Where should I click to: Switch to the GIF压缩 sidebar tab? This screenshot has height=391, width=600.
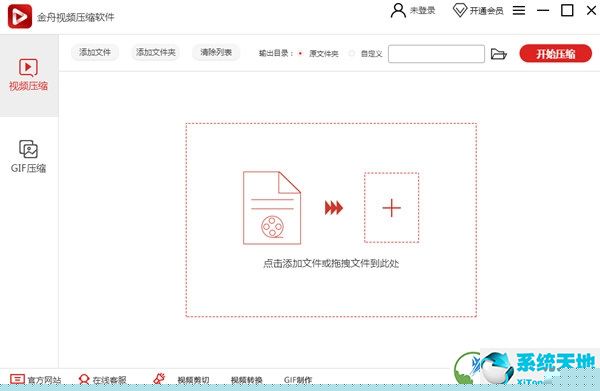point(28,156)
